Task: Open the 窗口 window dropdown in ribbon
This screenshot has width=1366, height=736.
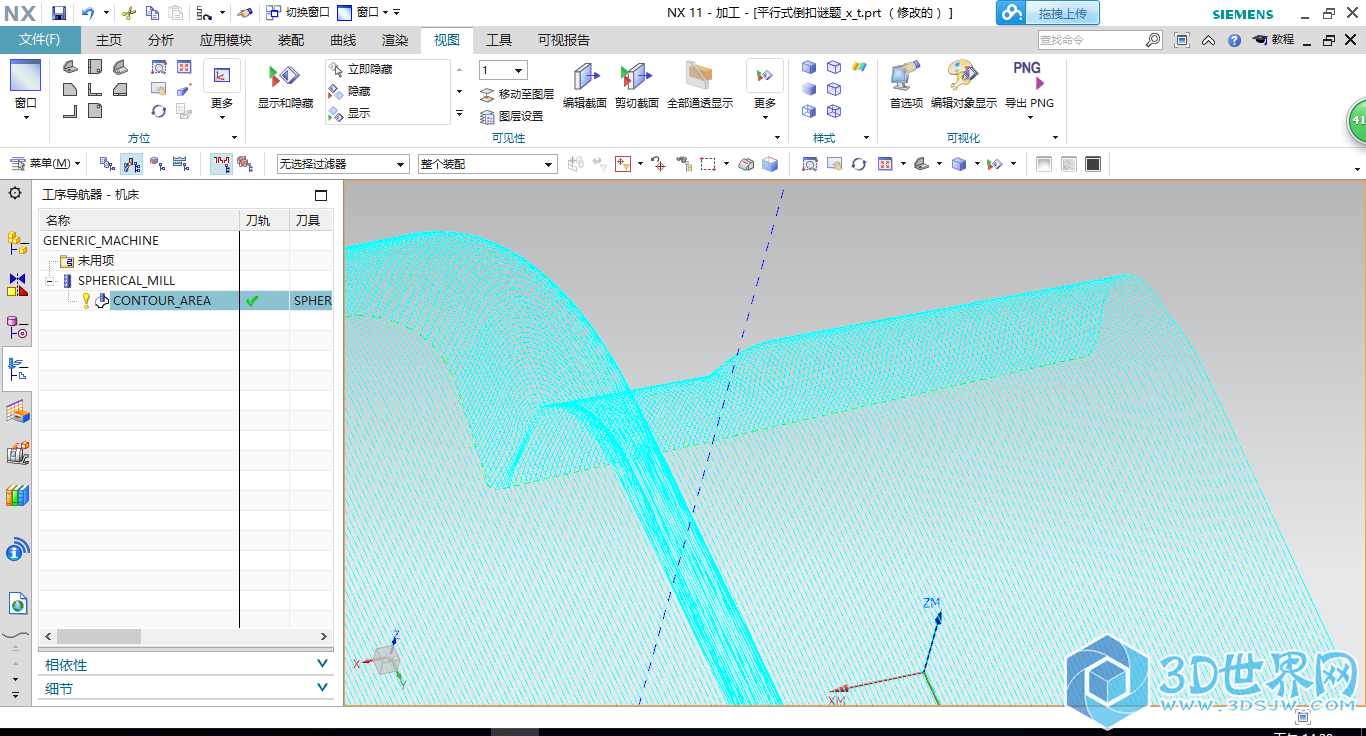Action: tap(25, 90)
